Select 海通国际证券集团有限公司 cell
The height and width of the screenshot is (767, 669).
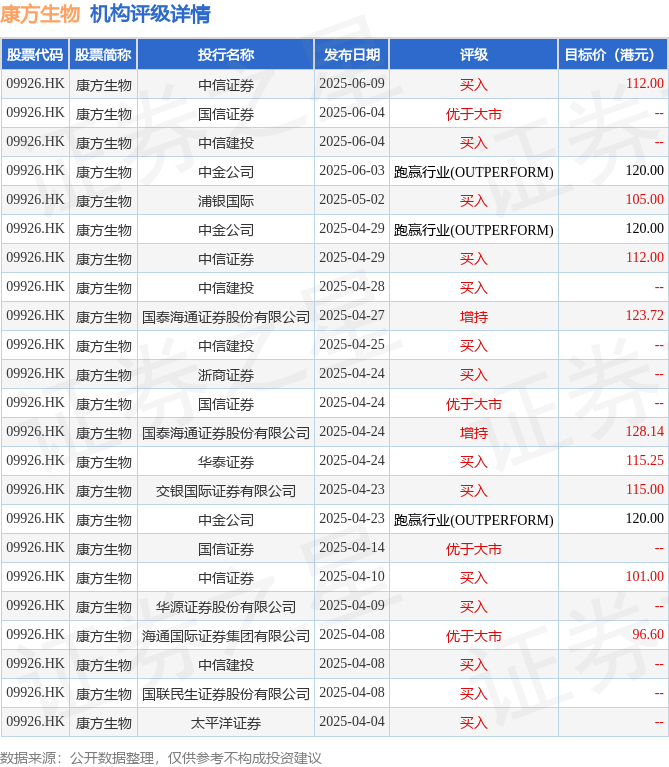[x=225, y=635]
